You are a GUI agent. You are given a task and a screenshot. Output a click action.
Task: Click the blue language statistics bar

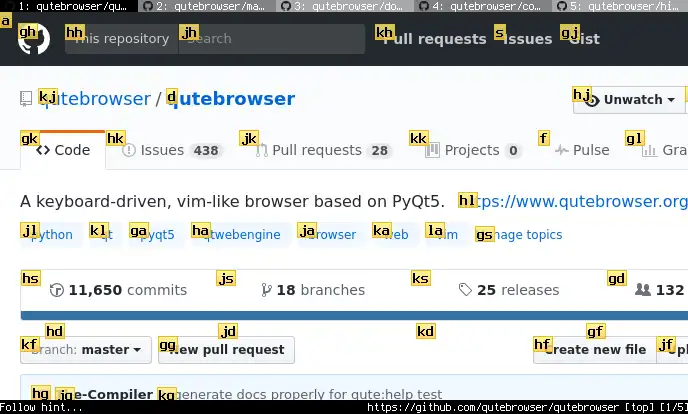pos(354,315)
